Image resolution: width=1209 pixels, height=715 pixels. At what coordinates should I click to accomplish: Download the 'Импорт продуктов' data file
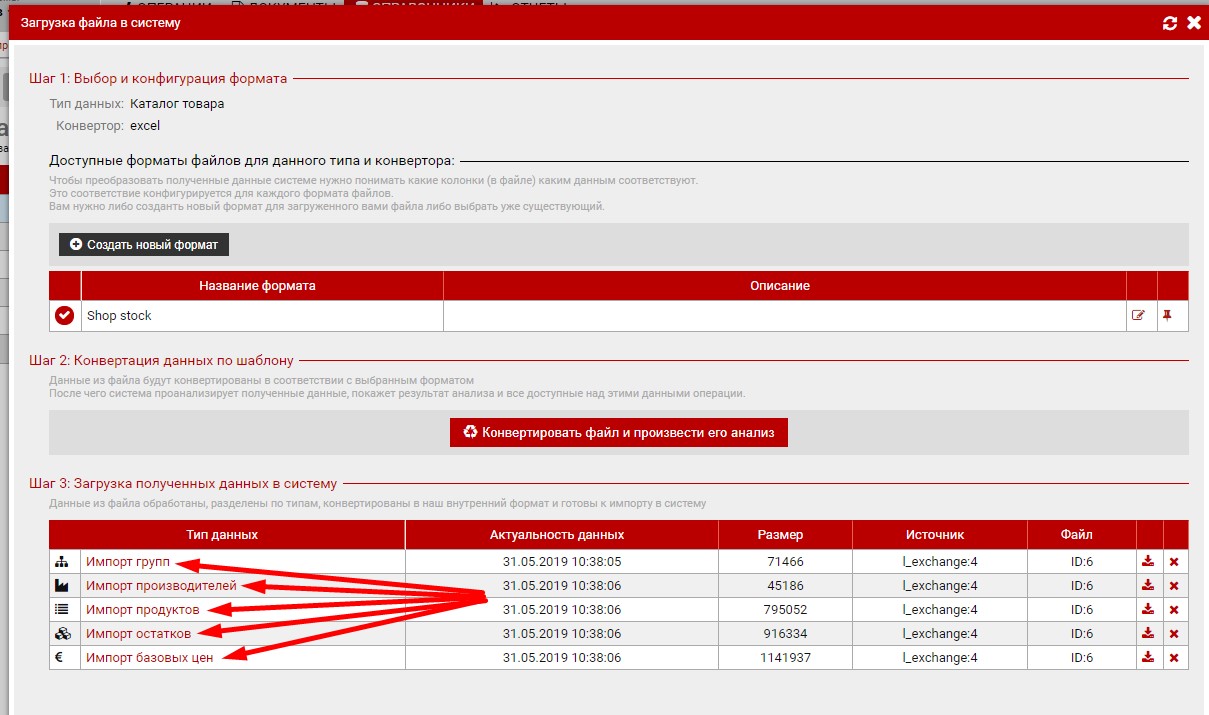tap(1148, 610)
